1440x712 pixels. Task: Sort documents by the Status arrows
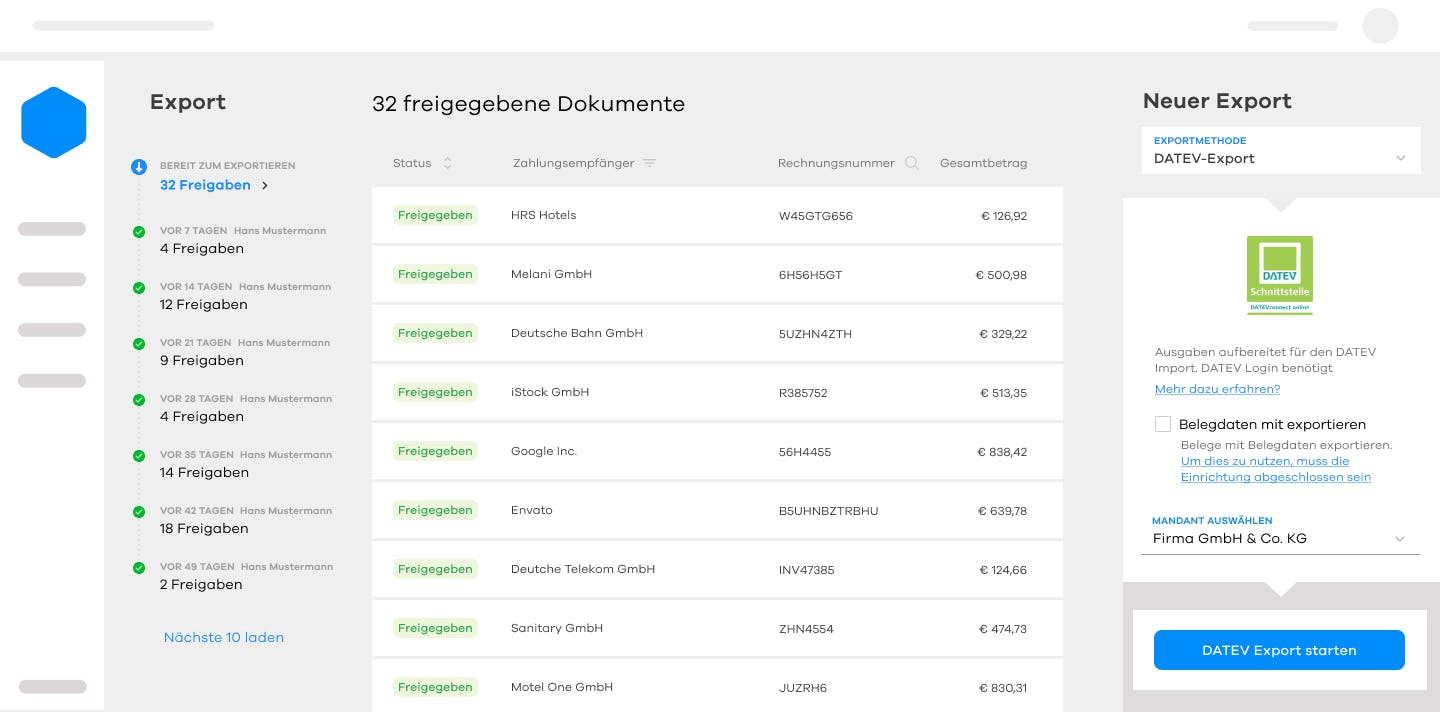447,163
